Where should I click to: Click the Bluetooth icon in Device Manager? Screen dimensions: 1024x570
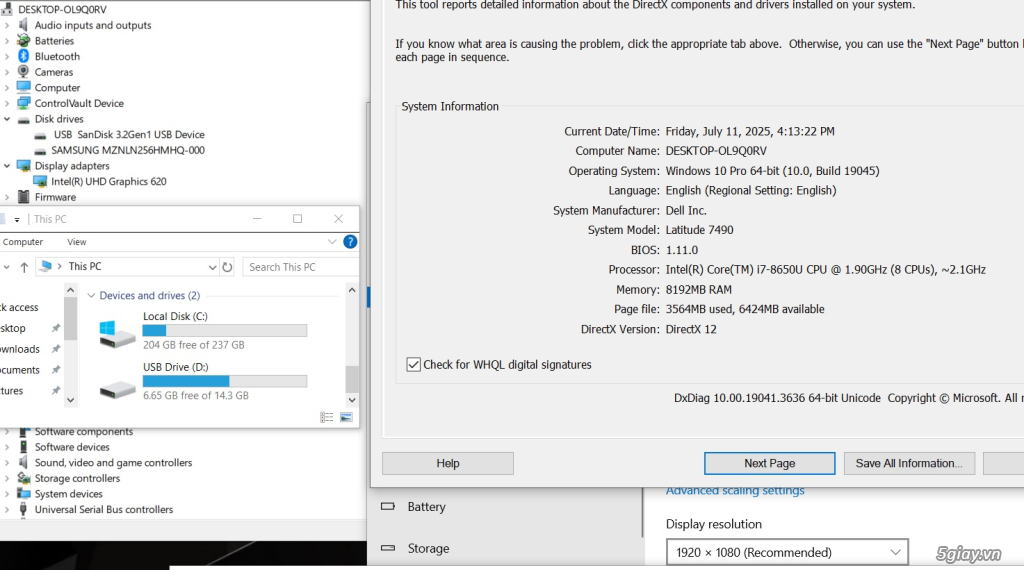coord(24,56)
